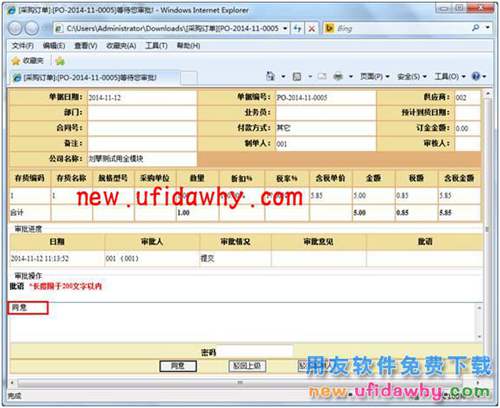Open the search provider dropdown arrow

coord(488,28)
